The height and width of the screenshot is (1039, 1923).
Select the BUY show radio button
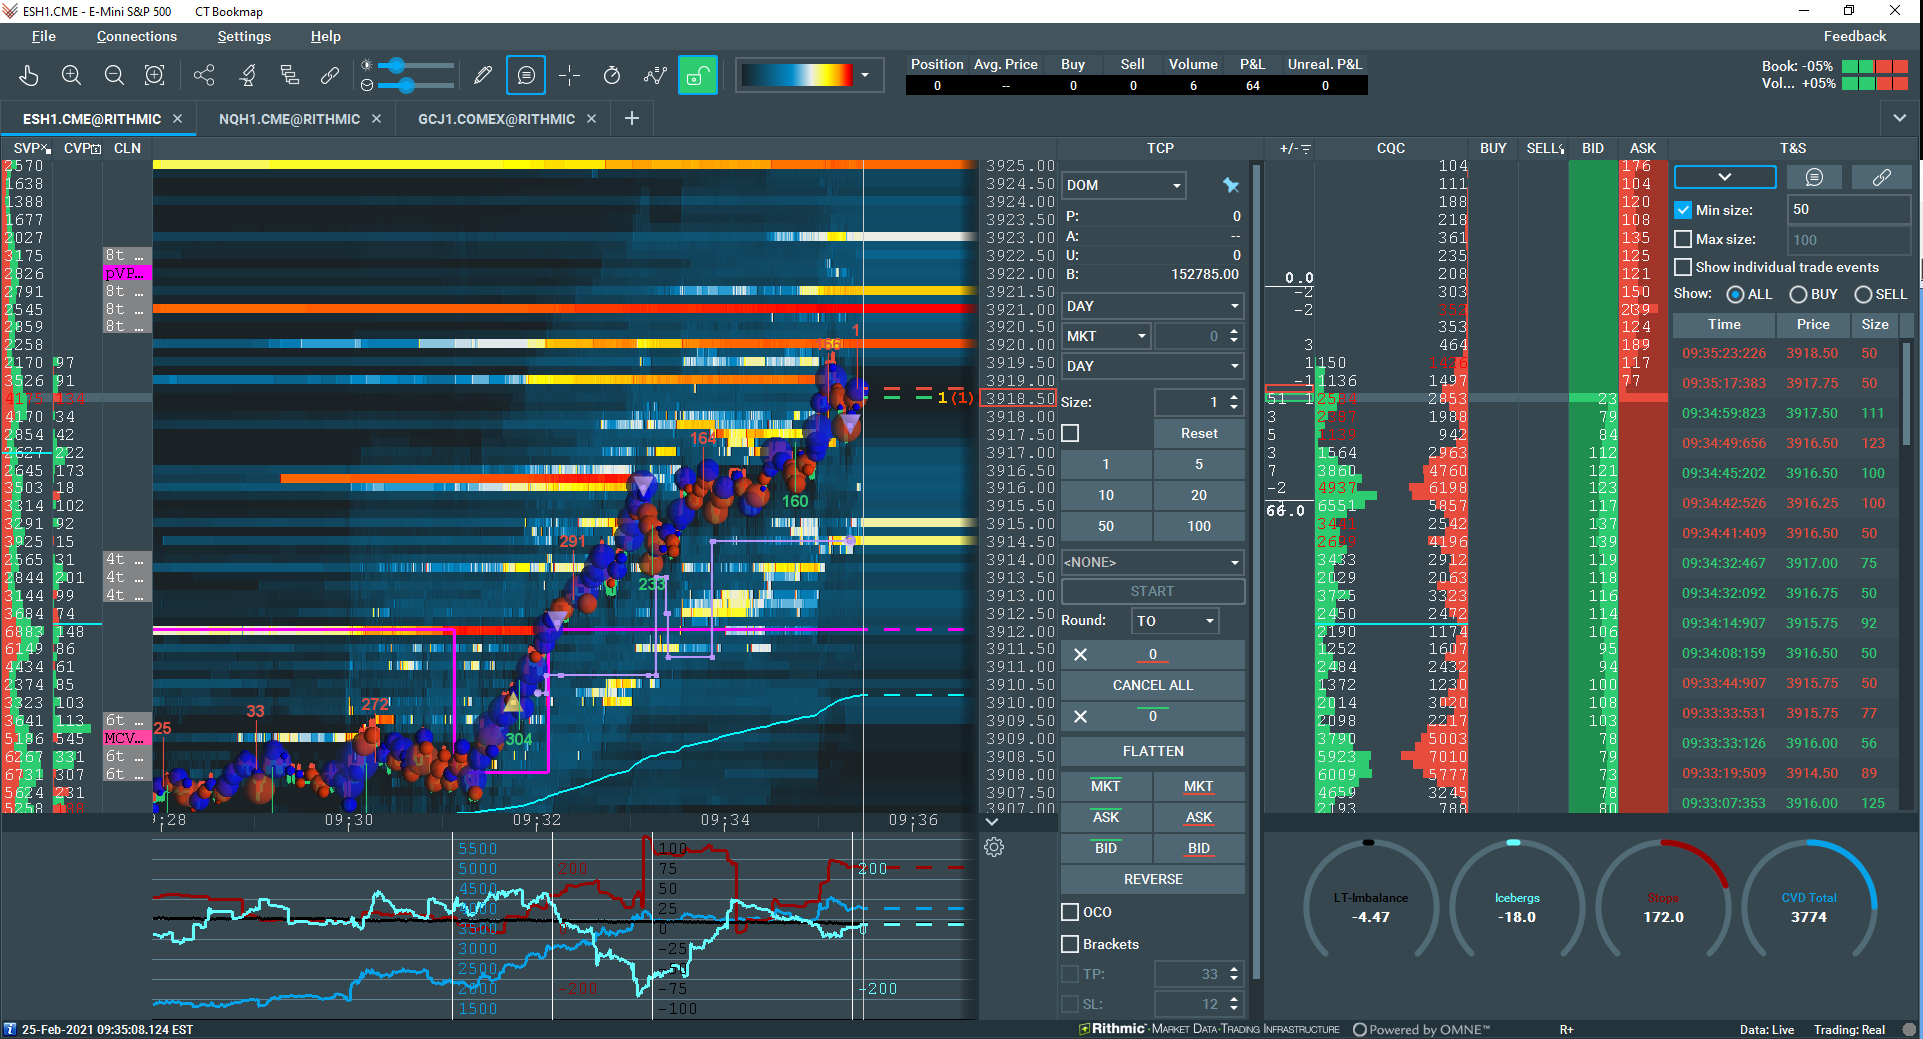click(x=1798, y=294)
